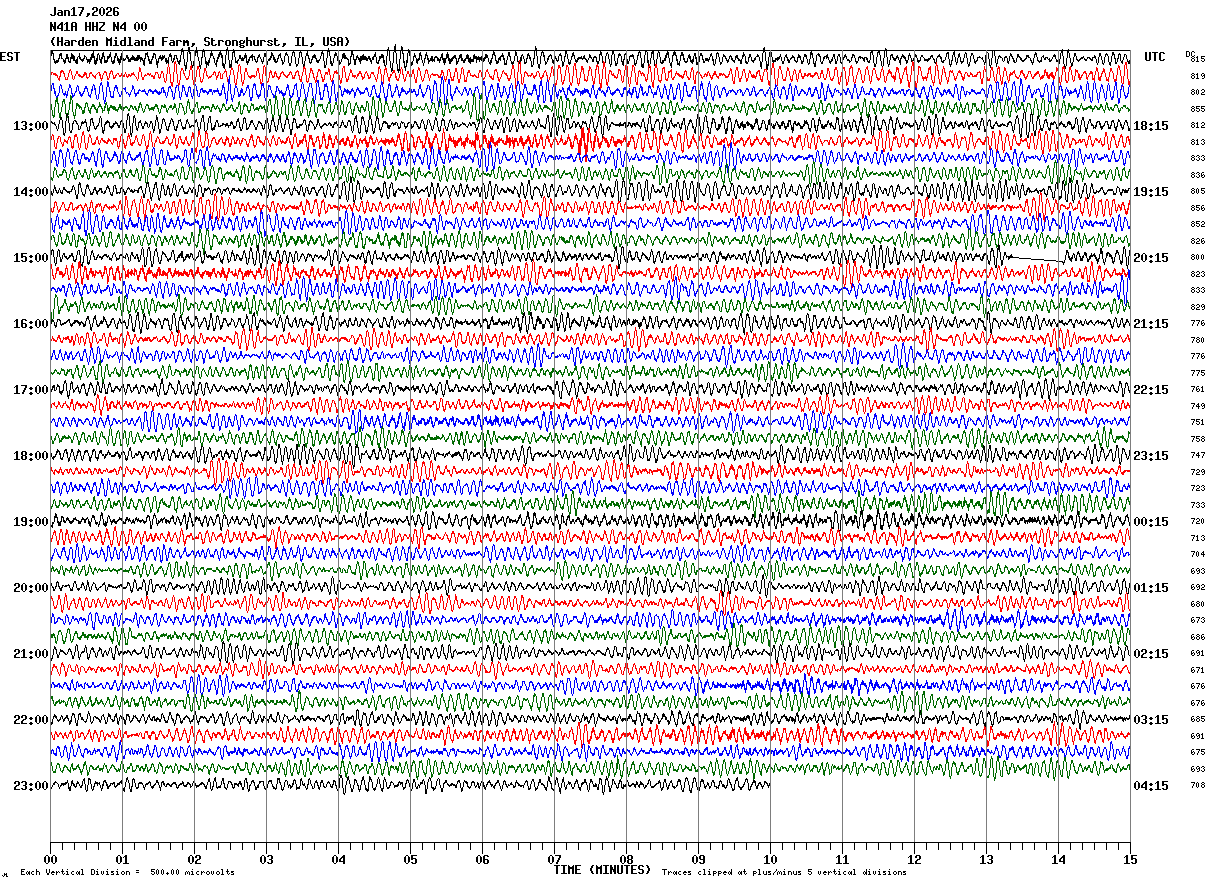The width and height of the screenshot is (1210, 886).
Task: Click the UTC column header
Action: point(1155,57)
